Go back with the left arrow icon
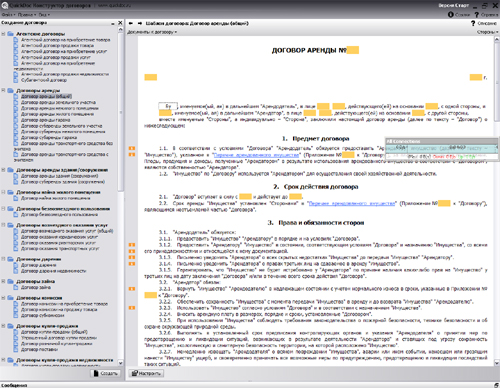 click(x=131, y=23)
